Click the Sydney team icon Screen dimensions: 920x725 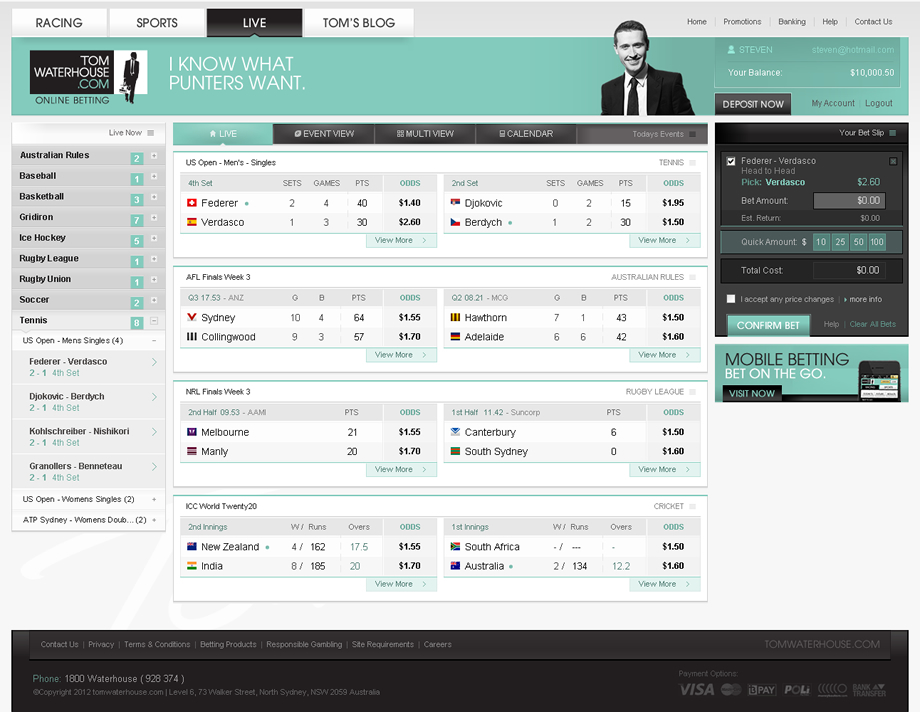pyautogui.click(x=191, y=317)
